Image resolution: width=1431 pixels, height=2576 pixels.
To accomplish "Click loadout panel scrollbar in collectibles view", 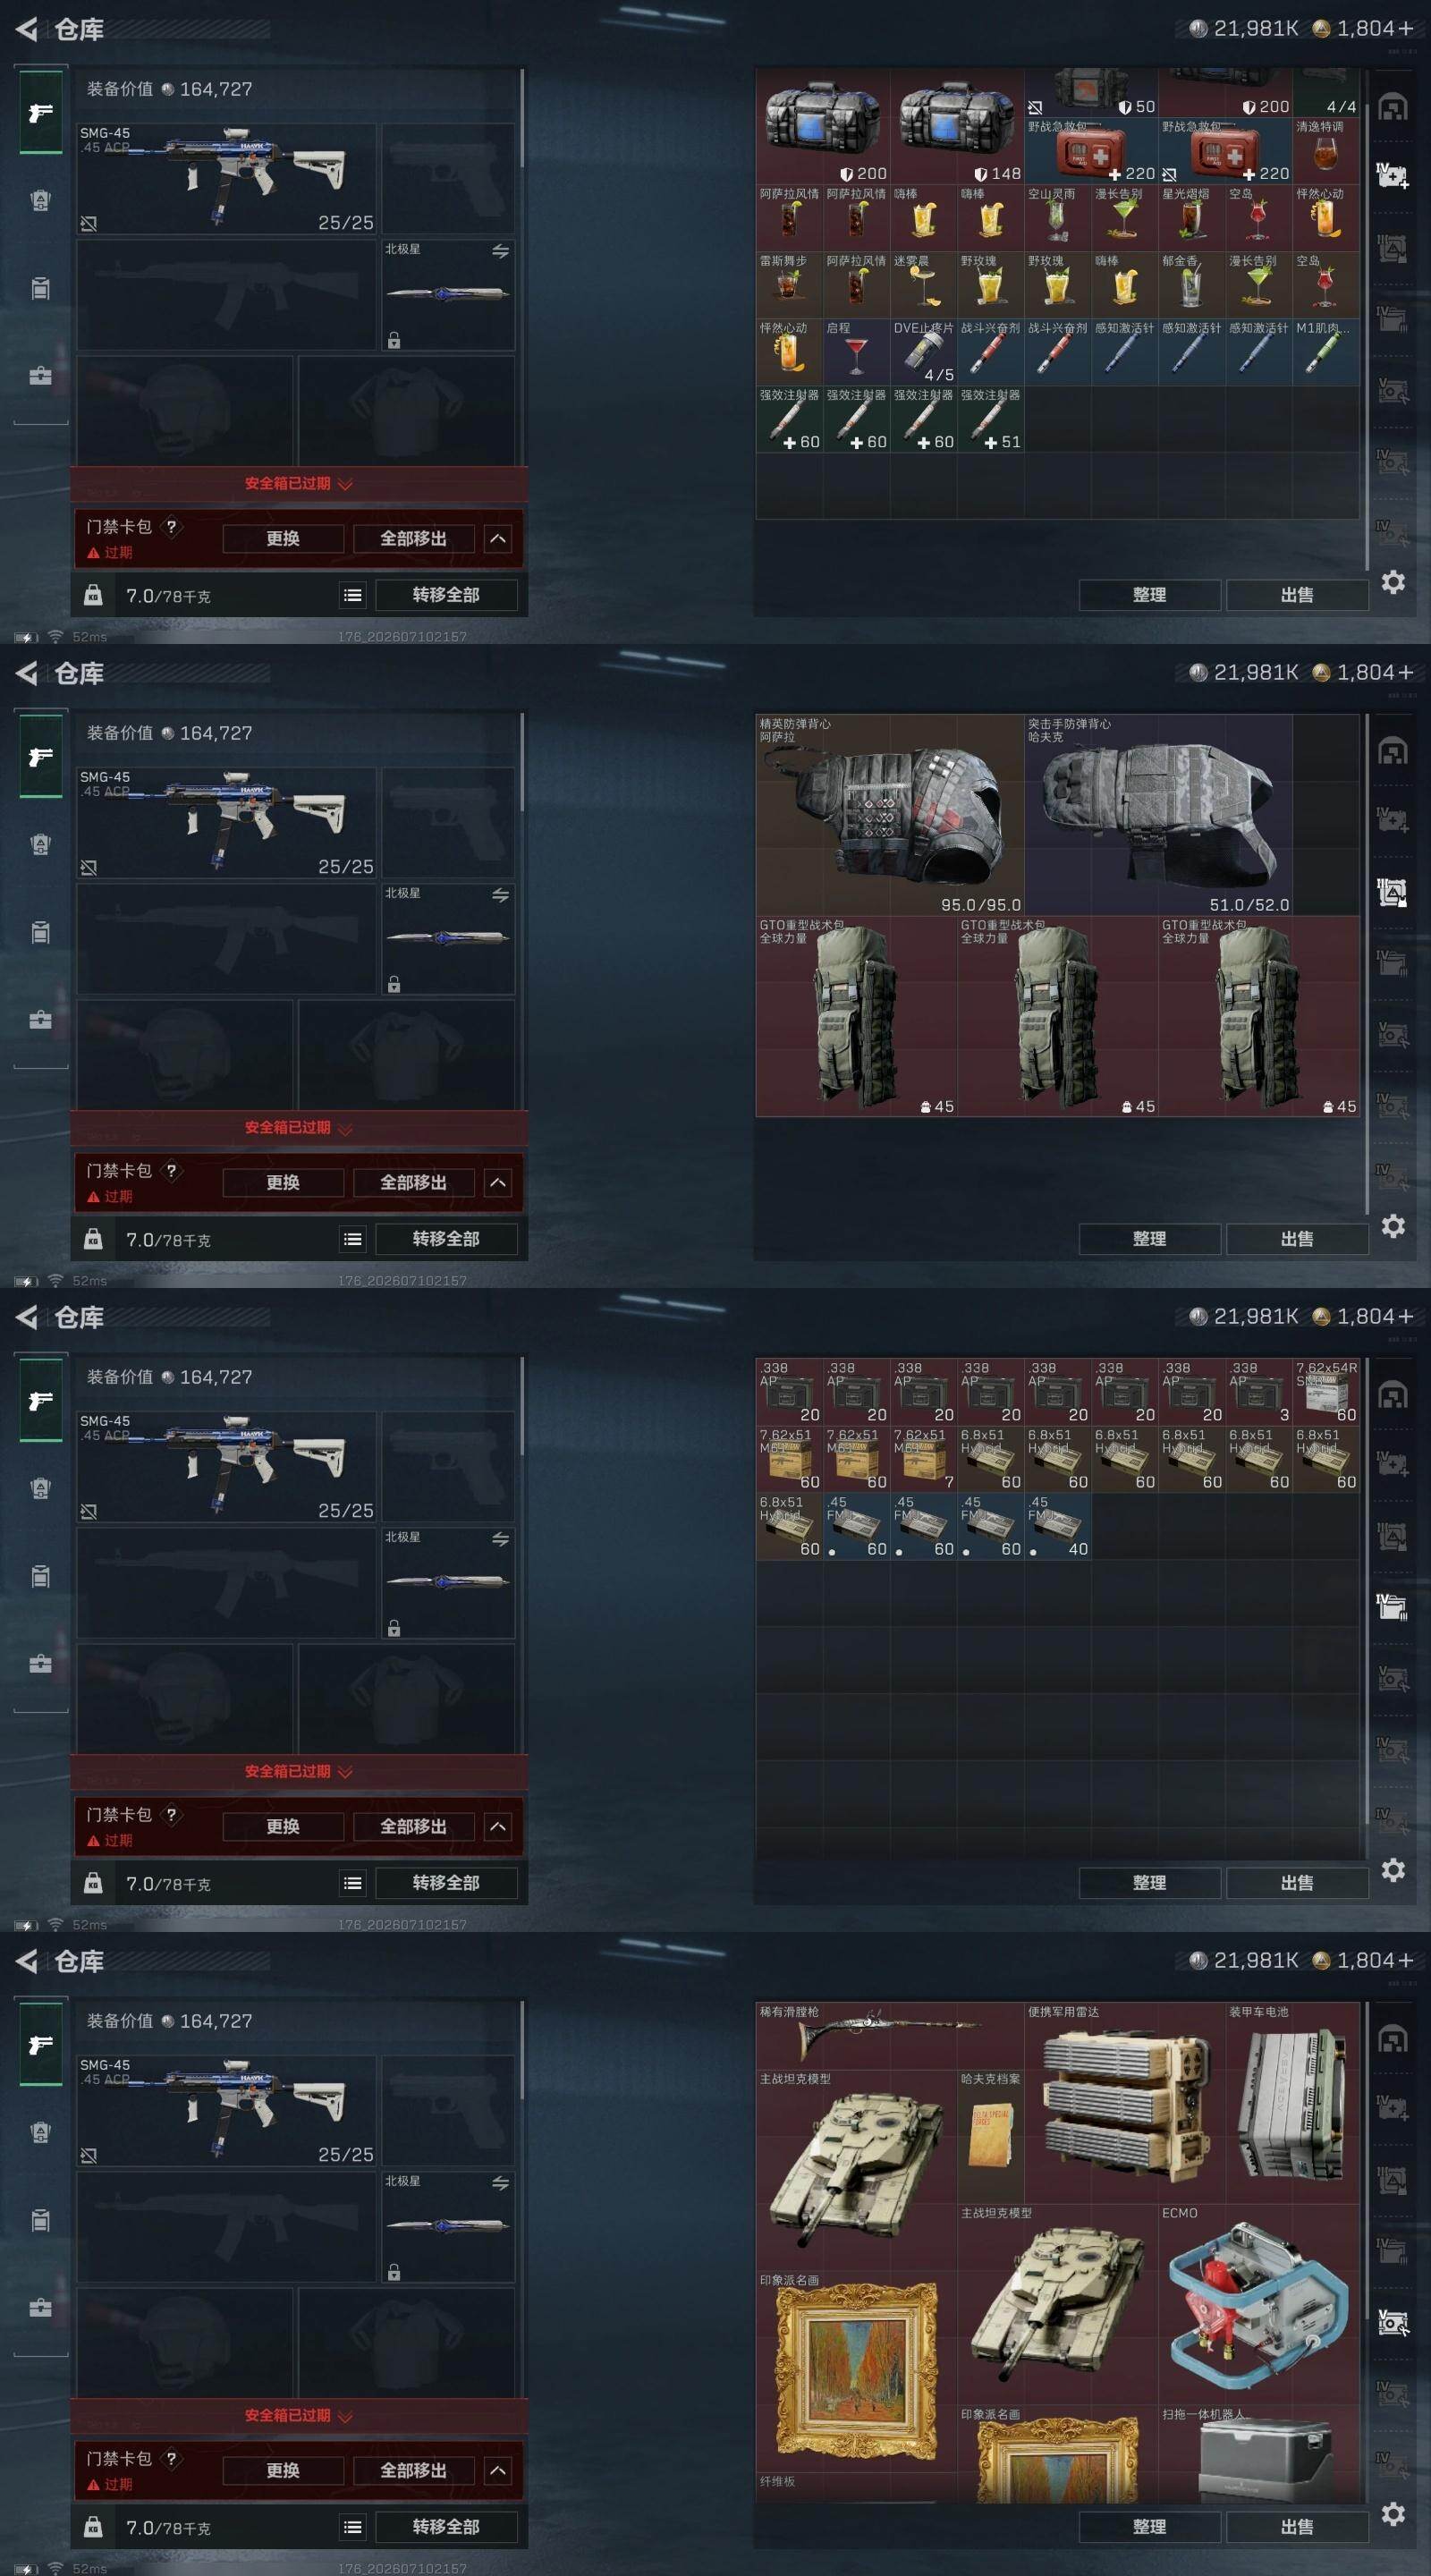I will coord(522,2050).
